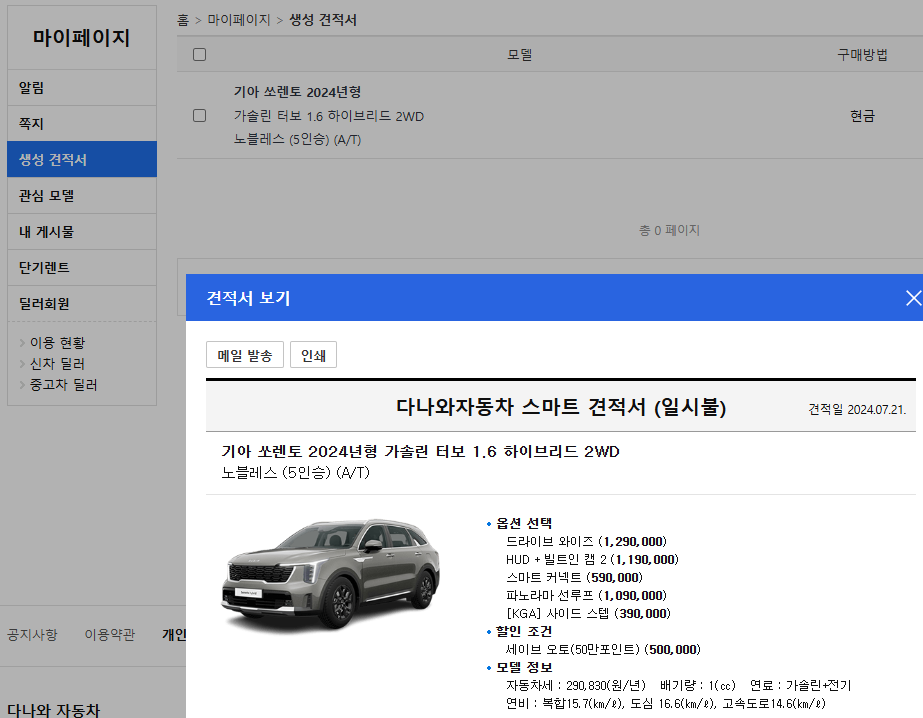
Task: Close the 견적서 보기 dialog
Action: tap(913, 298)
